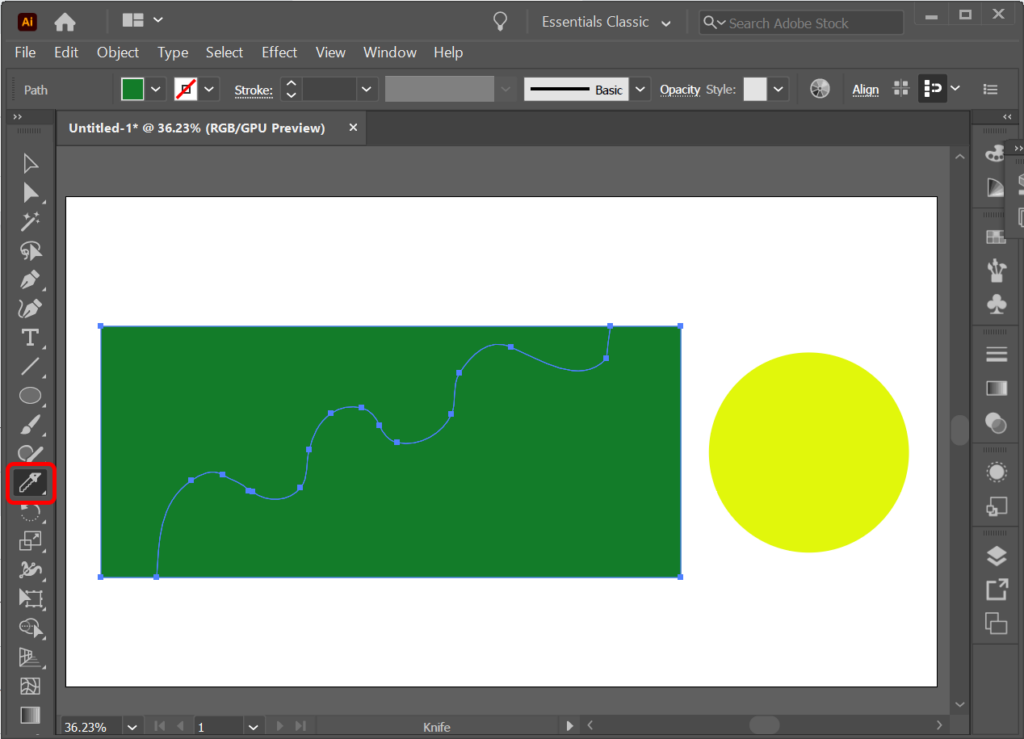Image resolution: width=1024 pixels, height=739 pixels.
Task: Open the Gradient panel
Action: (996, 386)
